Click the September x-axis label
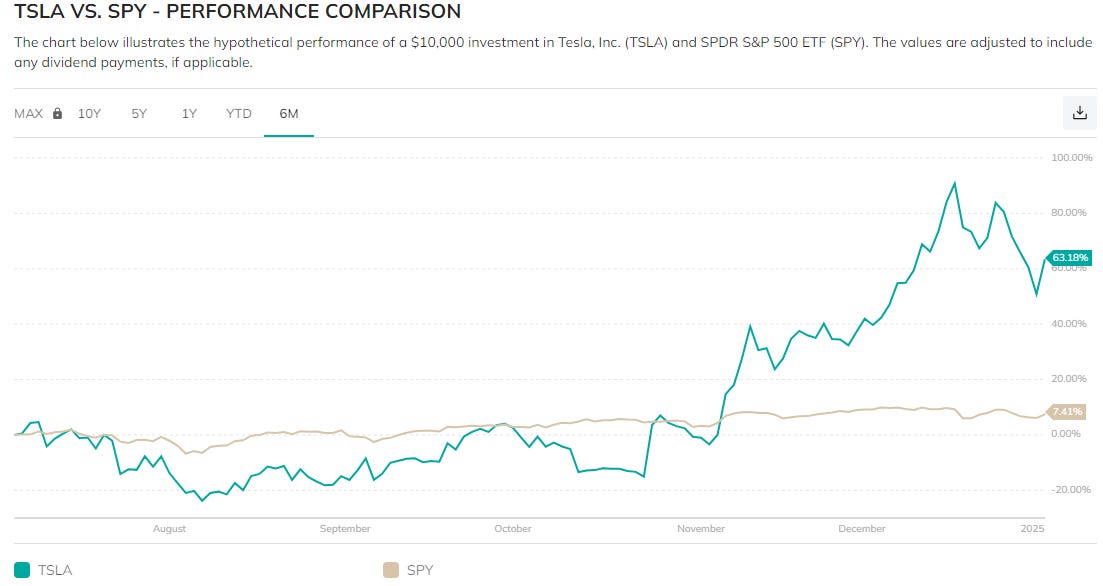The height and width of the screenshot is (586, 1103). 345,528
